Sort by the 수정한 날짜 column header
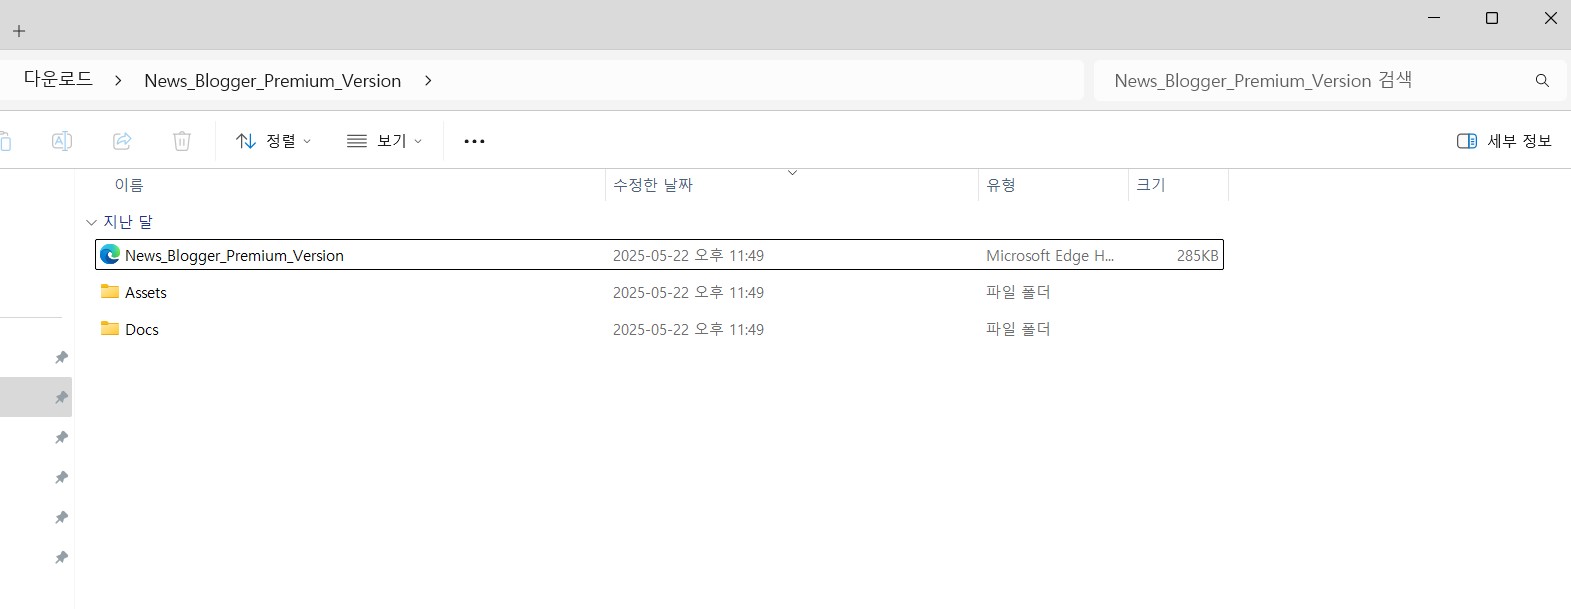Viewport: 1571px width, 609px height. (653, 185)
